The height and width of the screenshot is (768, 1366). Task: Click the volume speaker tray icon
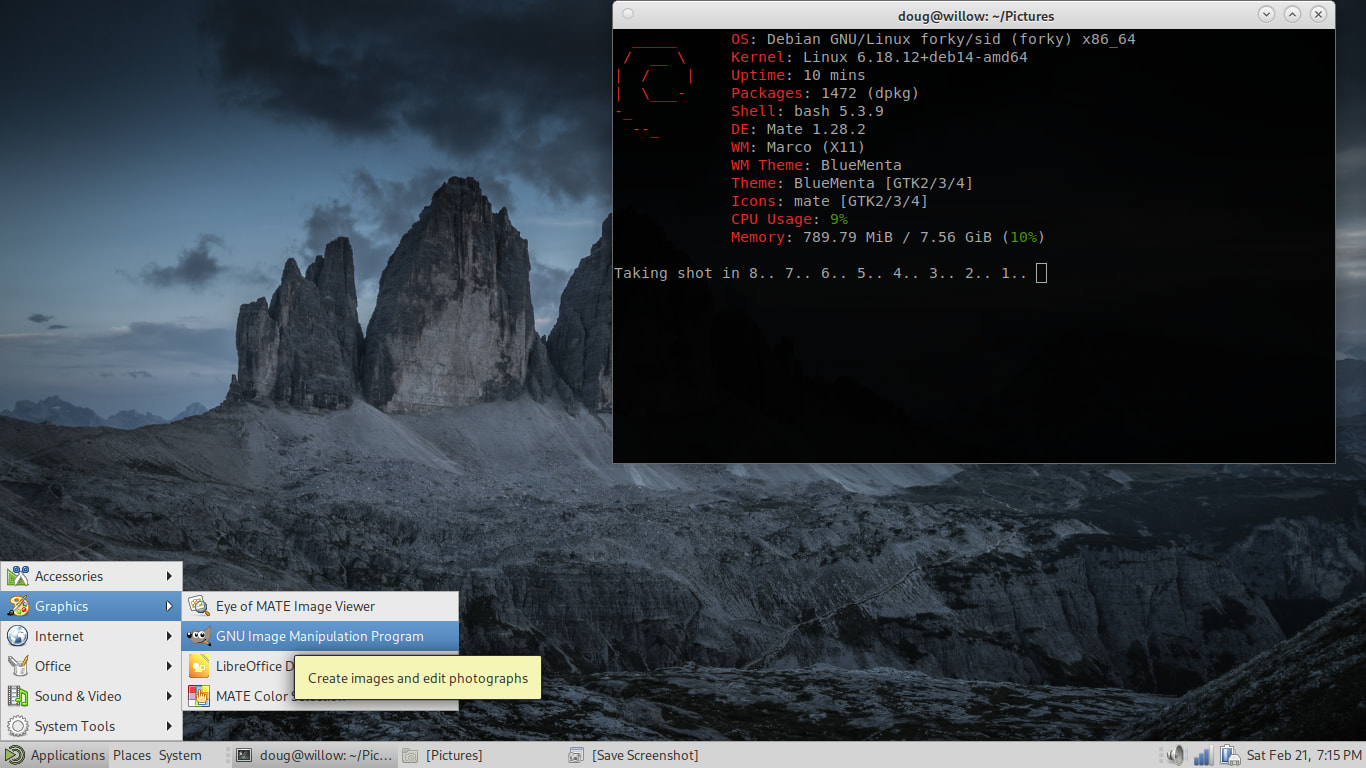click(x=1175, y=755)
